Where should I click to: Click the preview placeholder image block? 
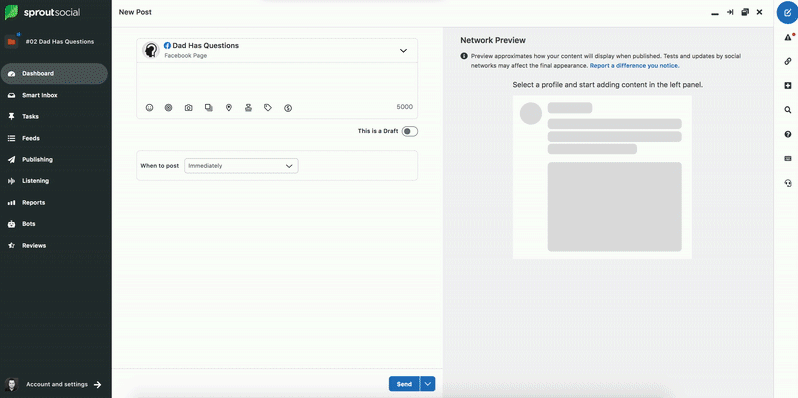pos(614,207)
